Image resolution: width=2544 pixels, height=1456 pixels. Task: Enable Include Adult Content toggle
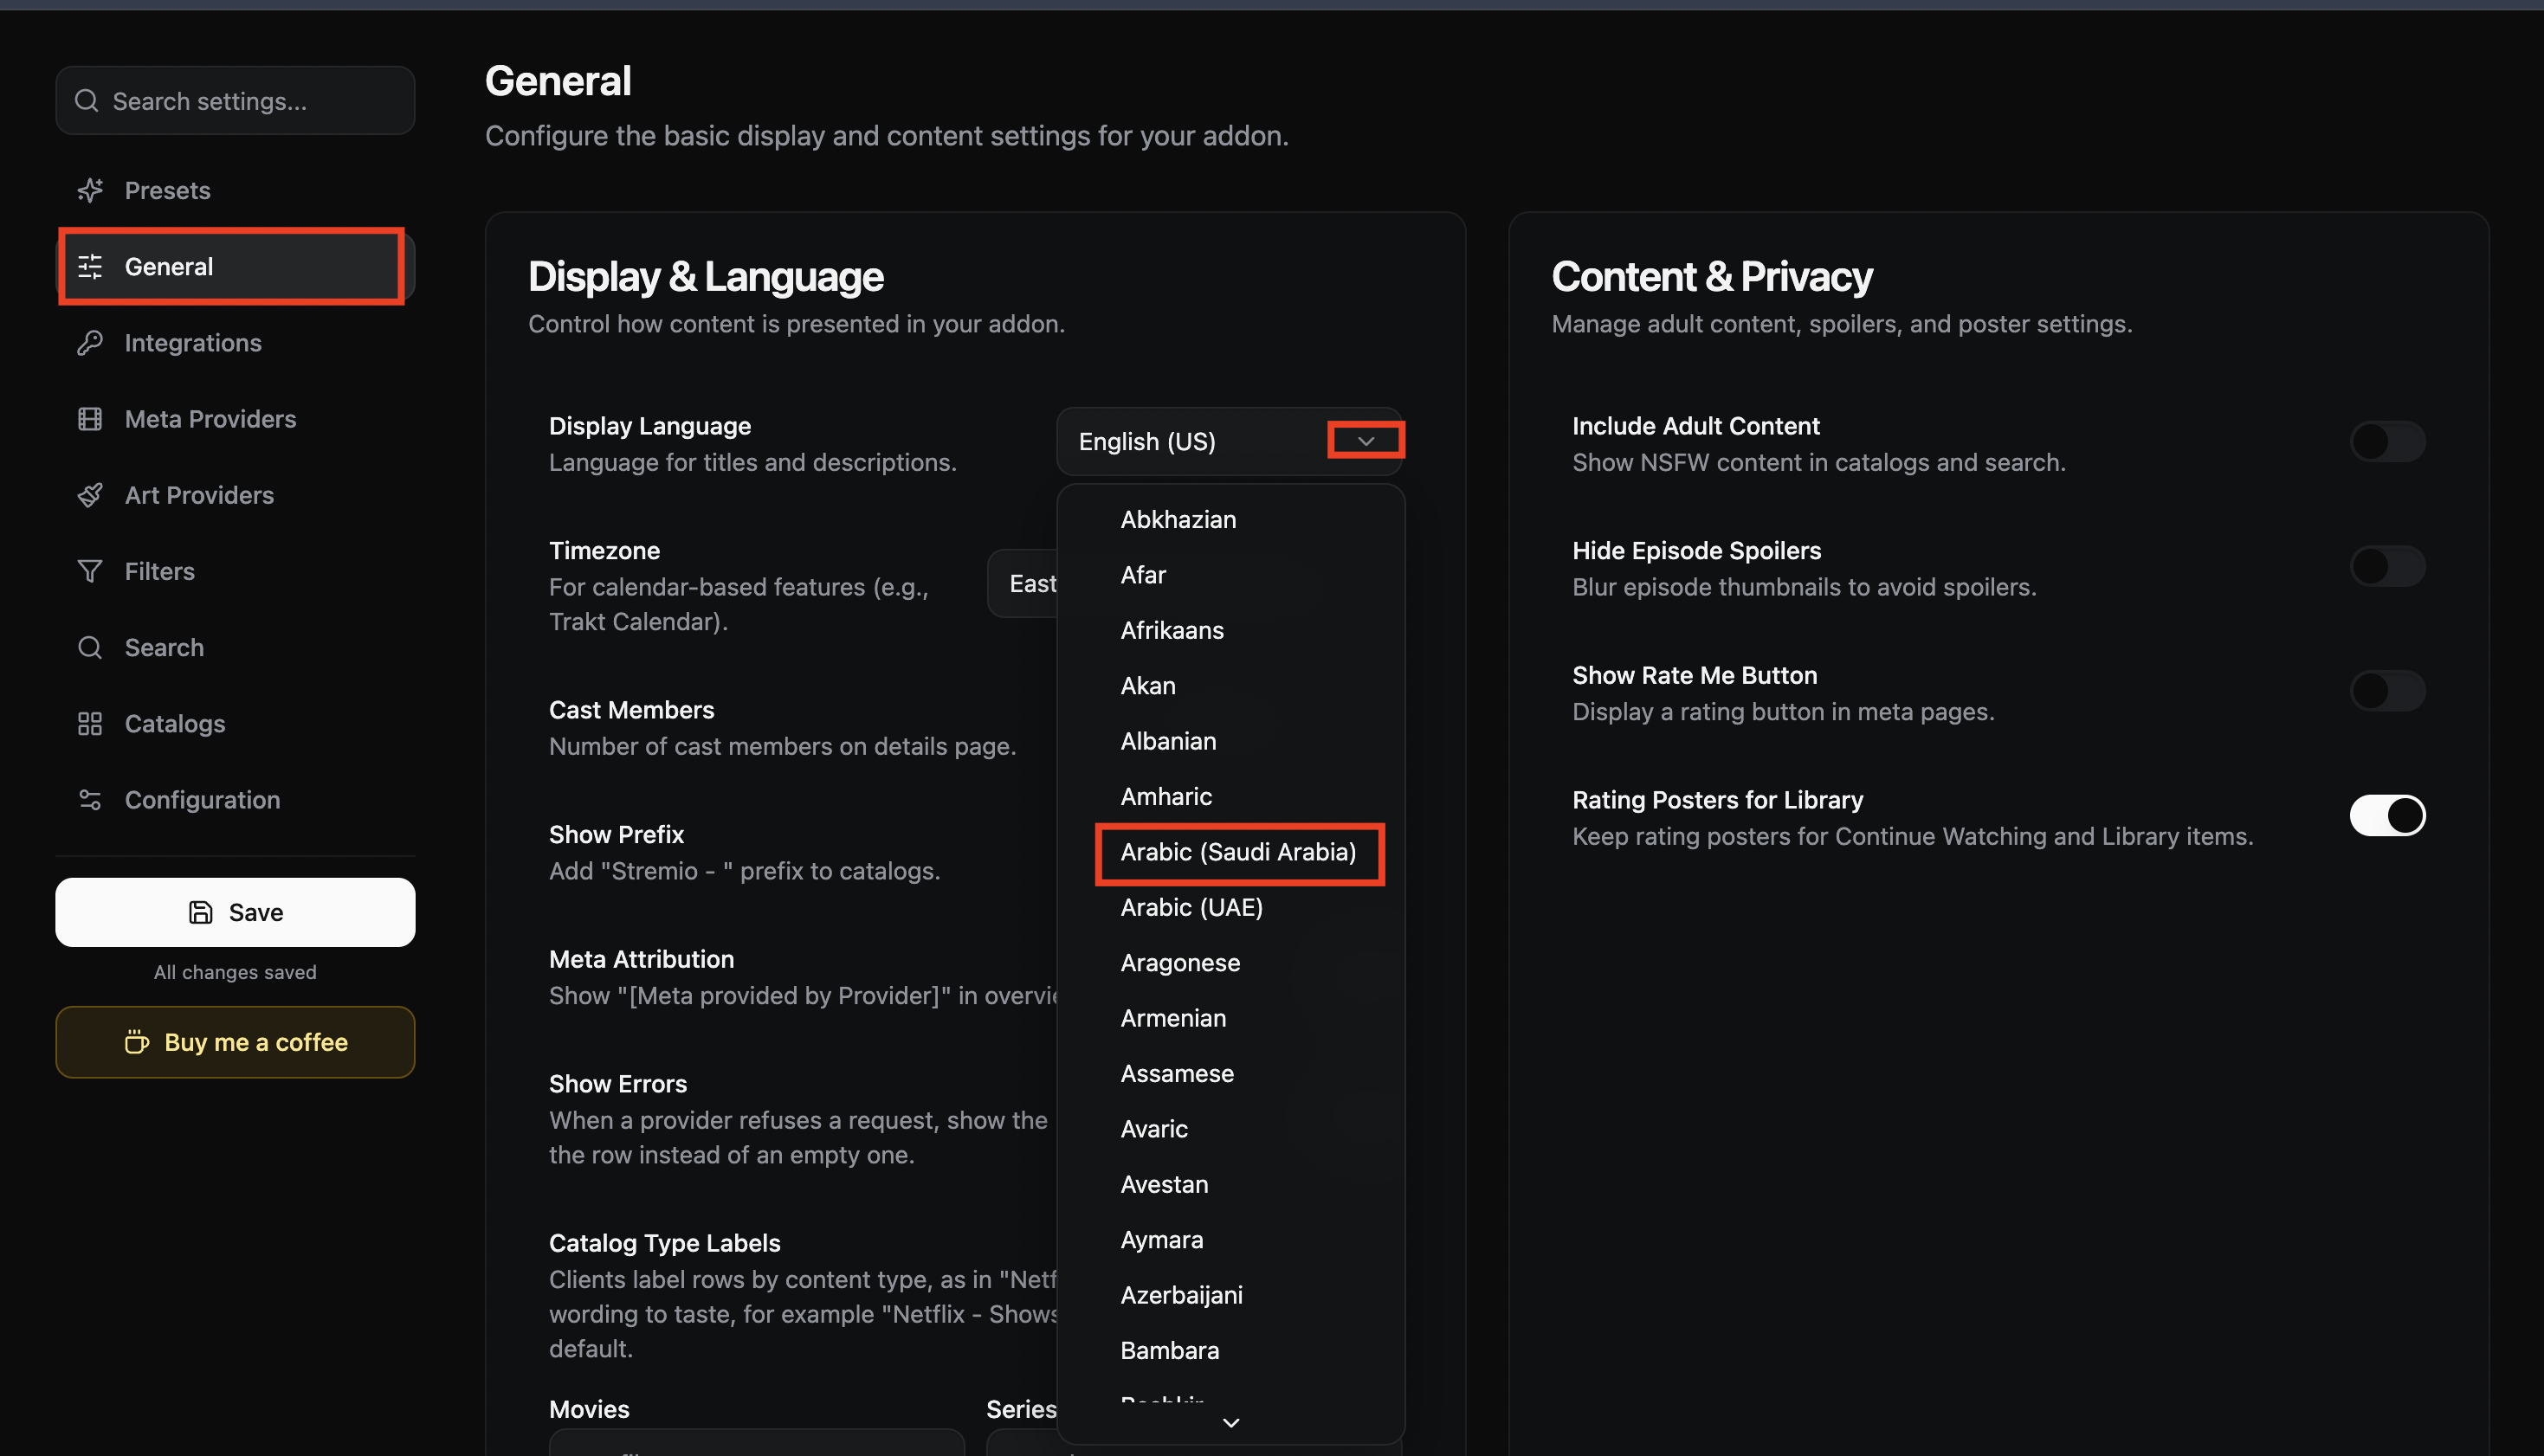tap(2387, 441)
